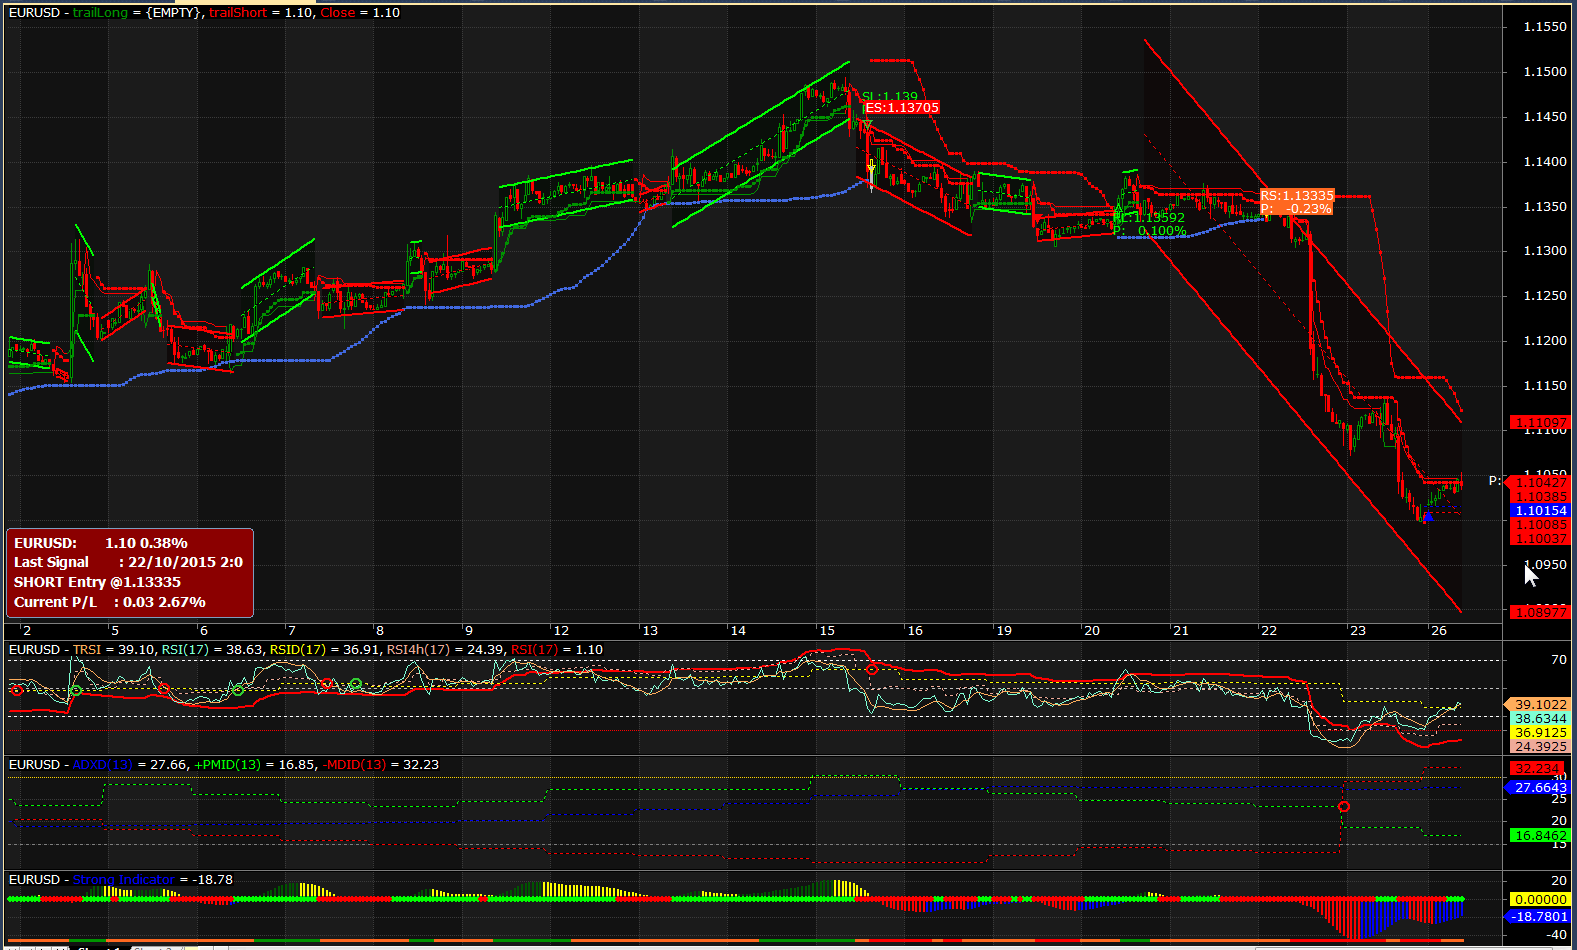This screenshot has width=1577, height=950.
Task: Click the 70 level label in RSI pane
Action: click(x=1559, y=660)
